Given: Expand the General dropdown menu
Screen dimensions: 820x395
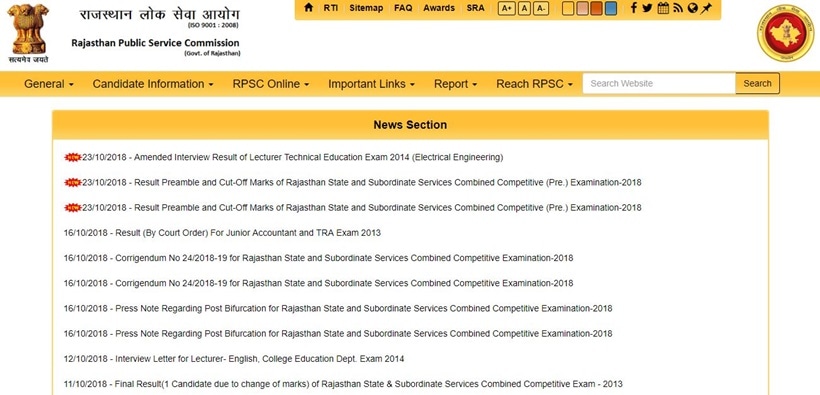Looking at the screenshot, I should [x=49, y=84].
